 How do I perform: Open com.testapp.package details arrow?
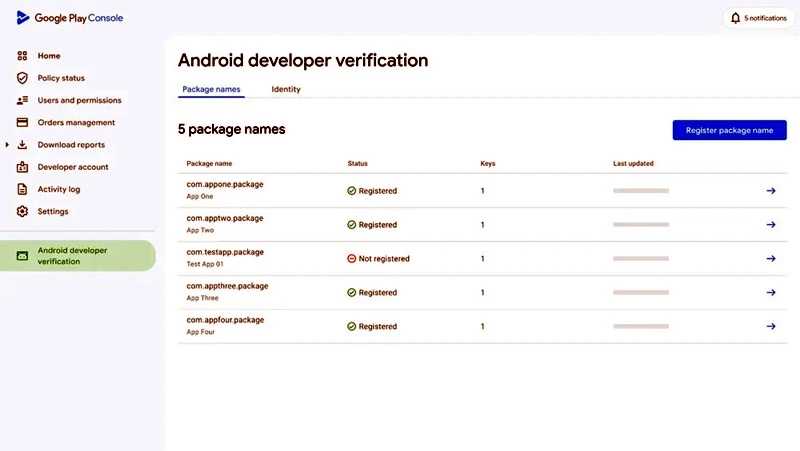771,259
